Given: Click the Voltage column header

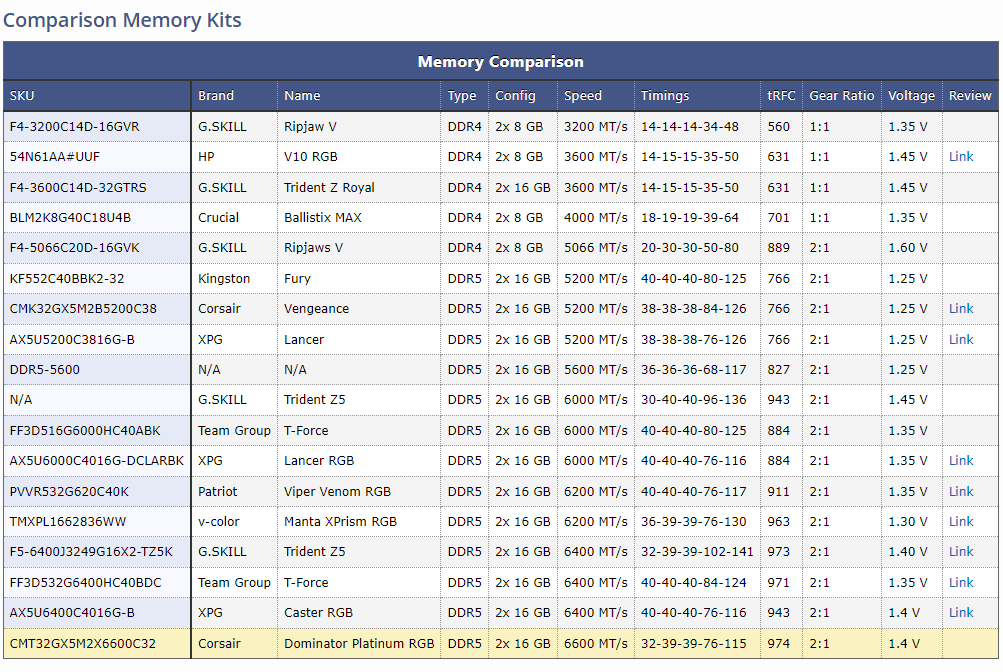Looking at the screenshot, I should (x=911, y=96).
